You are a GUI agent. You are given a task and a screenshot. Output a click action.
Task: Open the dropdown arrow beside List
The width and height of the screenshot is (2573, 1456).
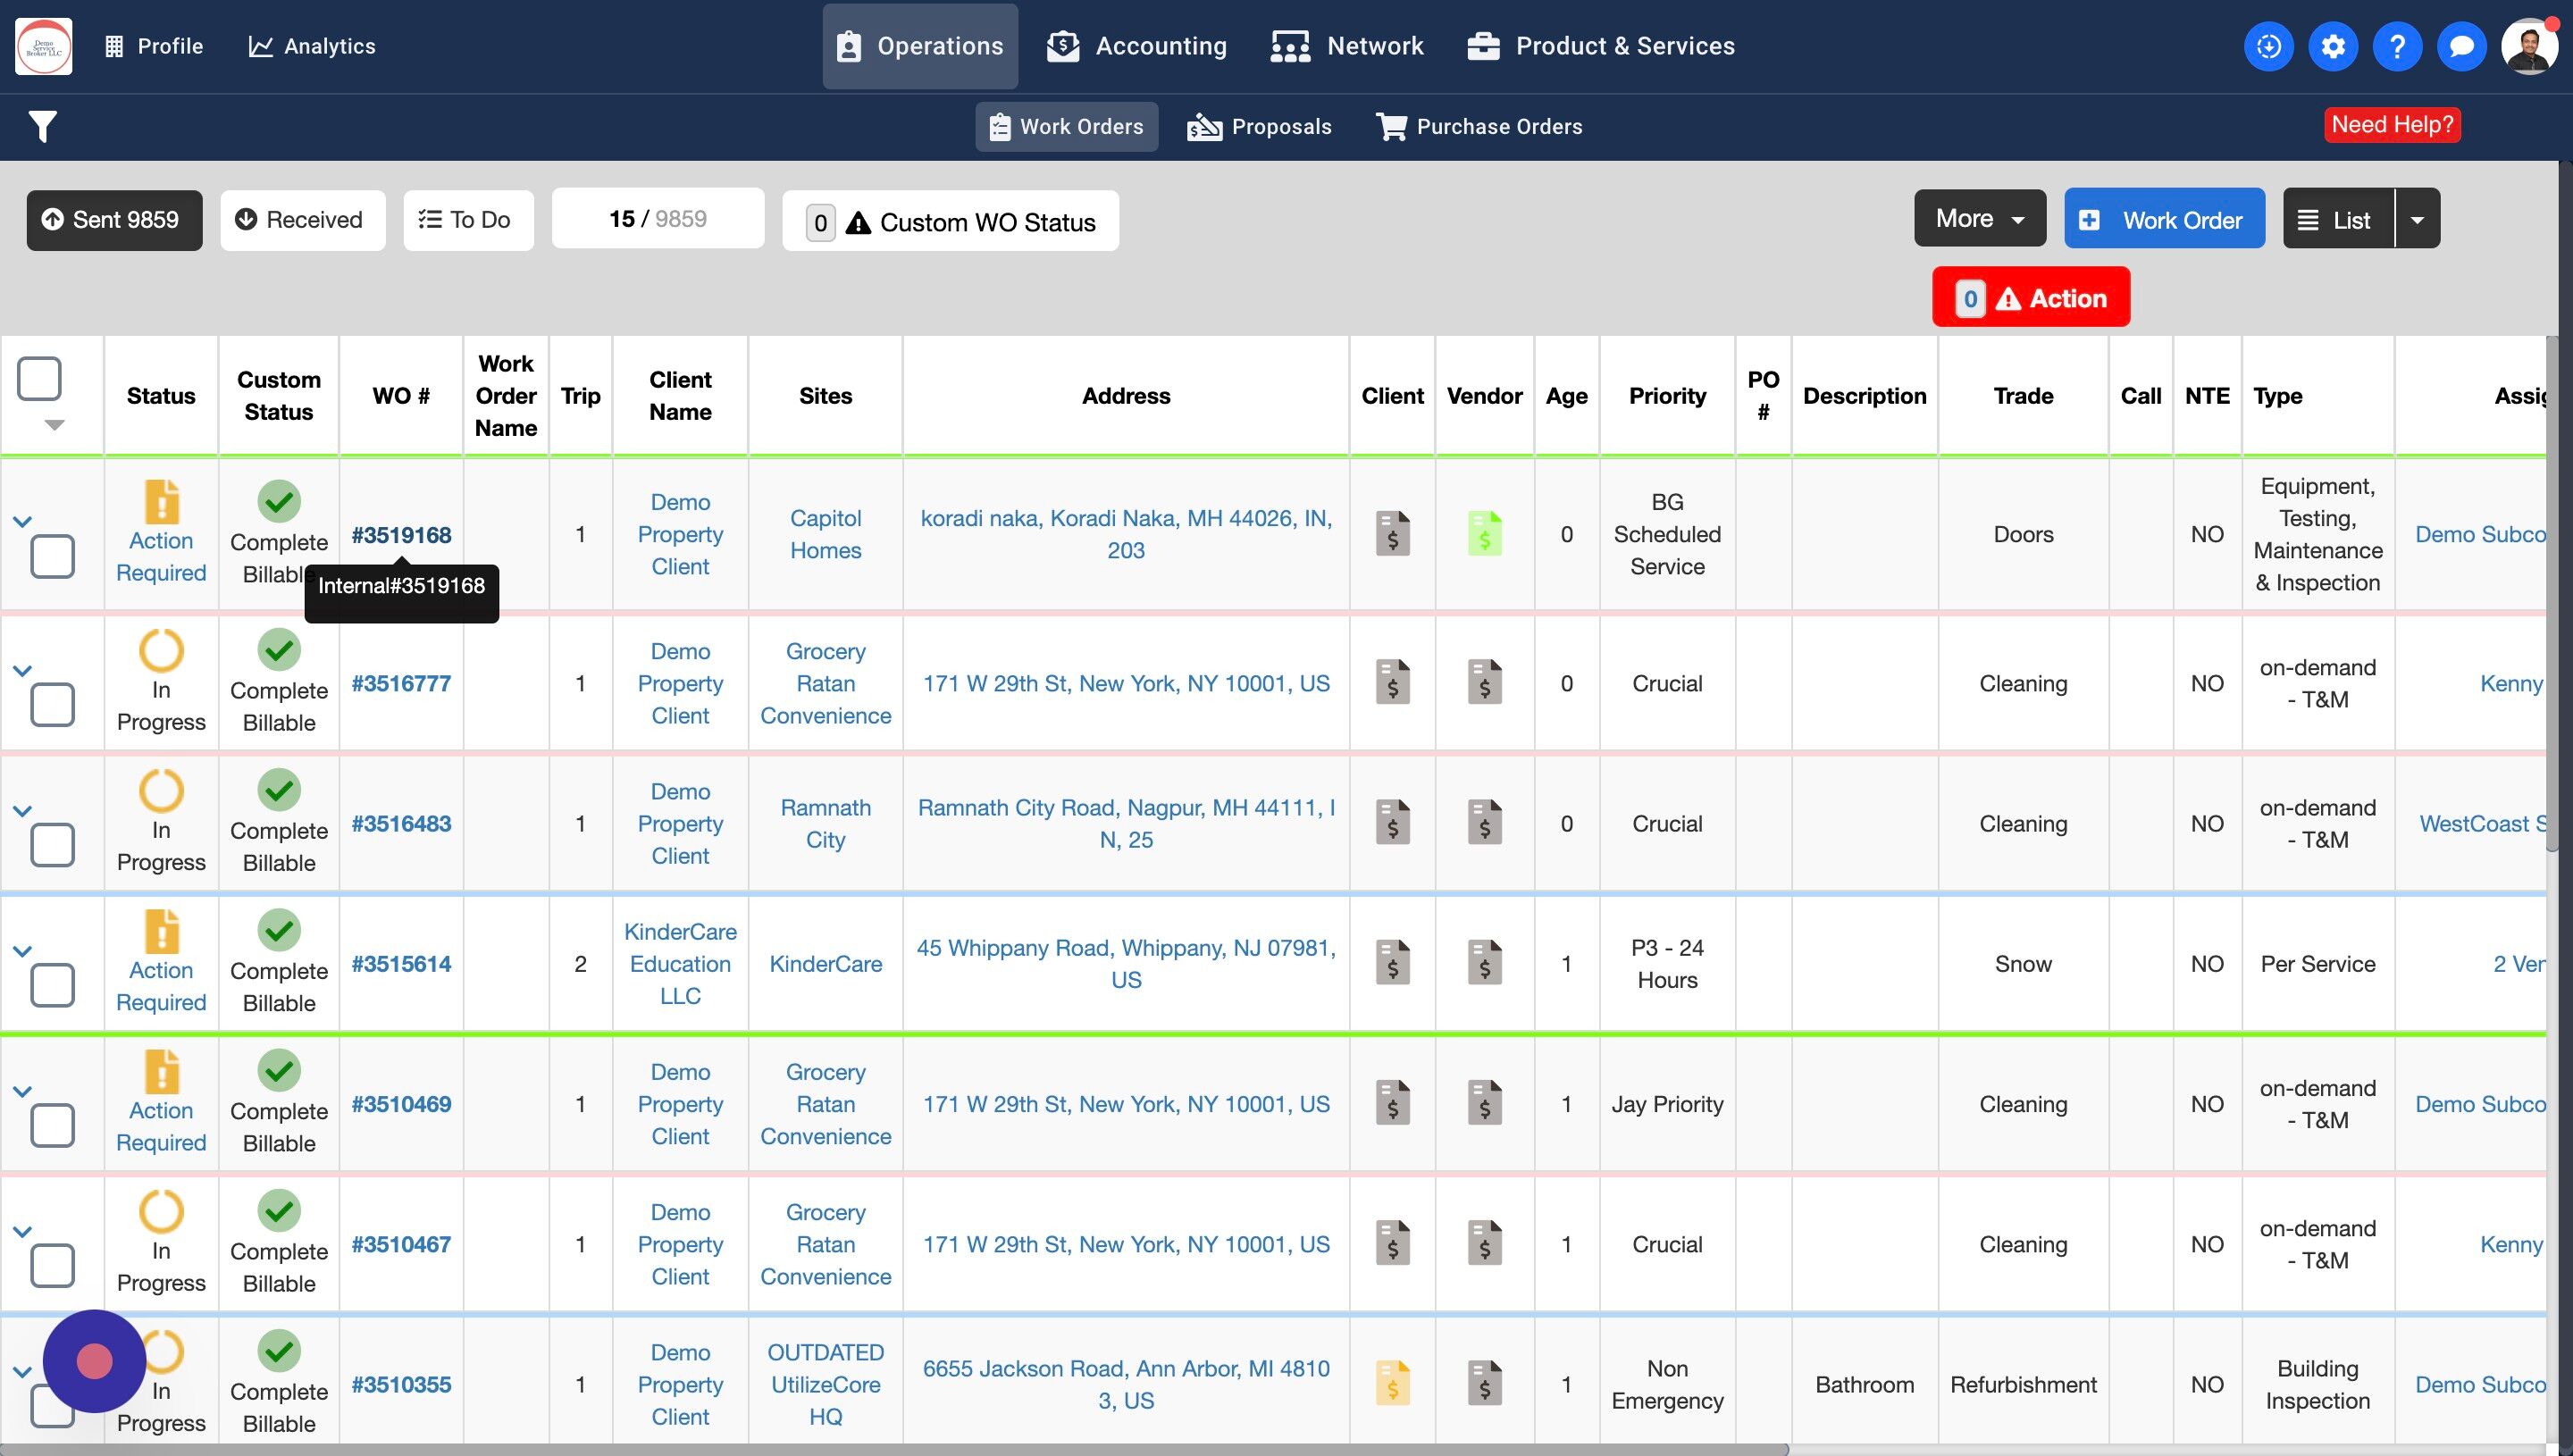2417,219
